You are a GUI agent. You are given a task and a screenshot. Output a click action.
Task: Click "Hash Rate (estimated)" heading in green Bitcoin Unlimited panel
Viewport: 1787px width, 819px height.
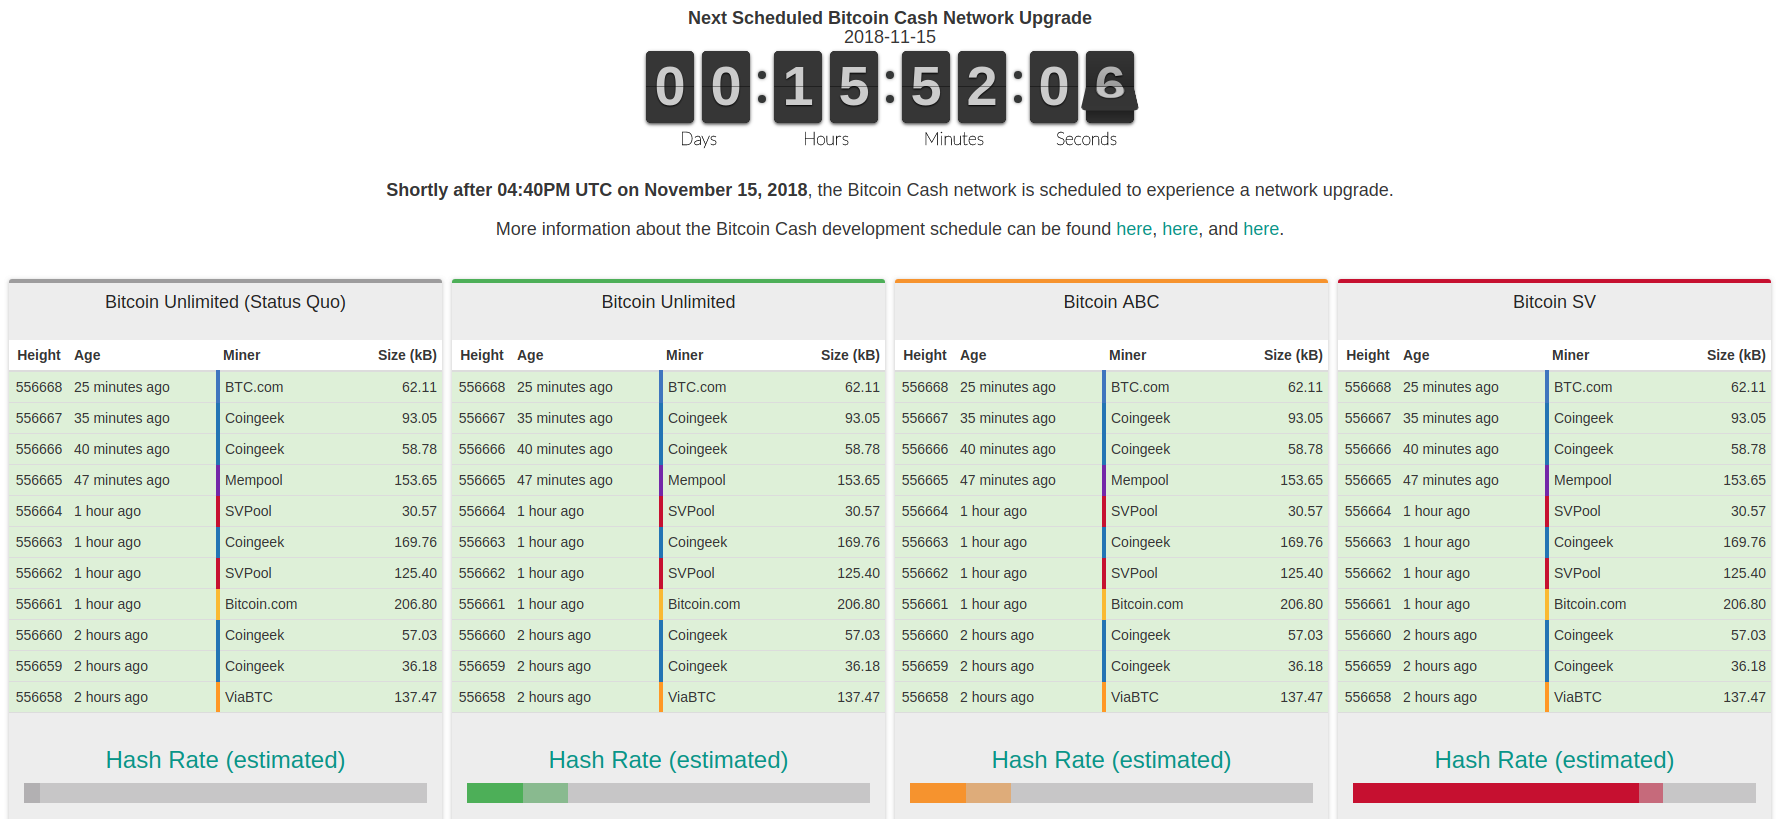pos(668,760)
